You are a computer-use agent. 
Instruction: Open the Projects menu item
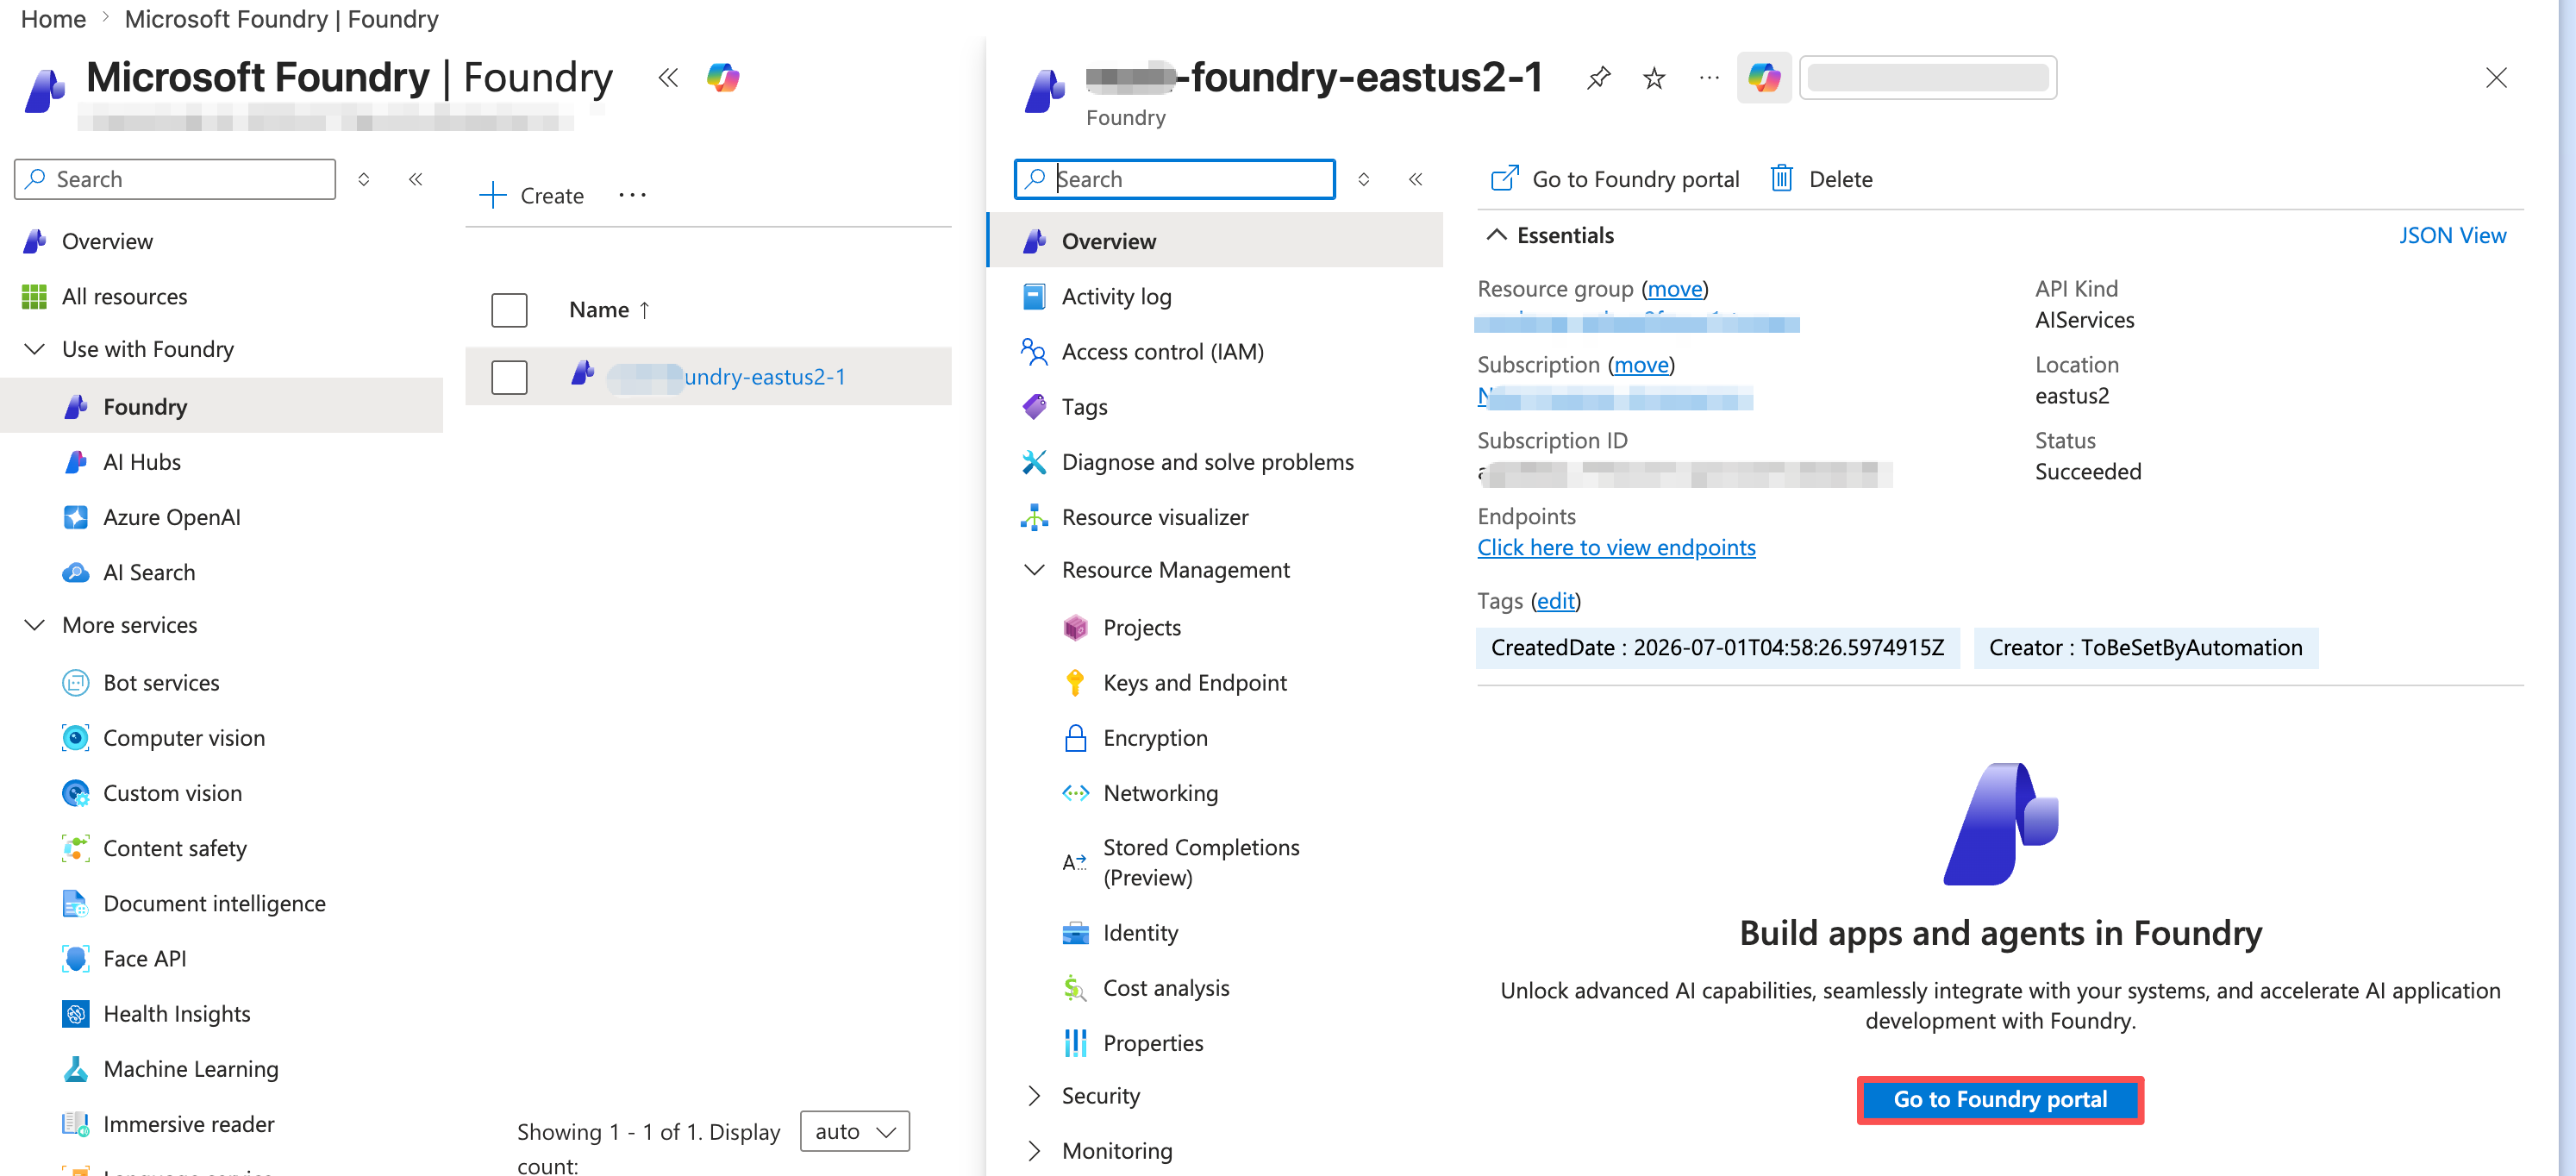[x=1142, y=628]
